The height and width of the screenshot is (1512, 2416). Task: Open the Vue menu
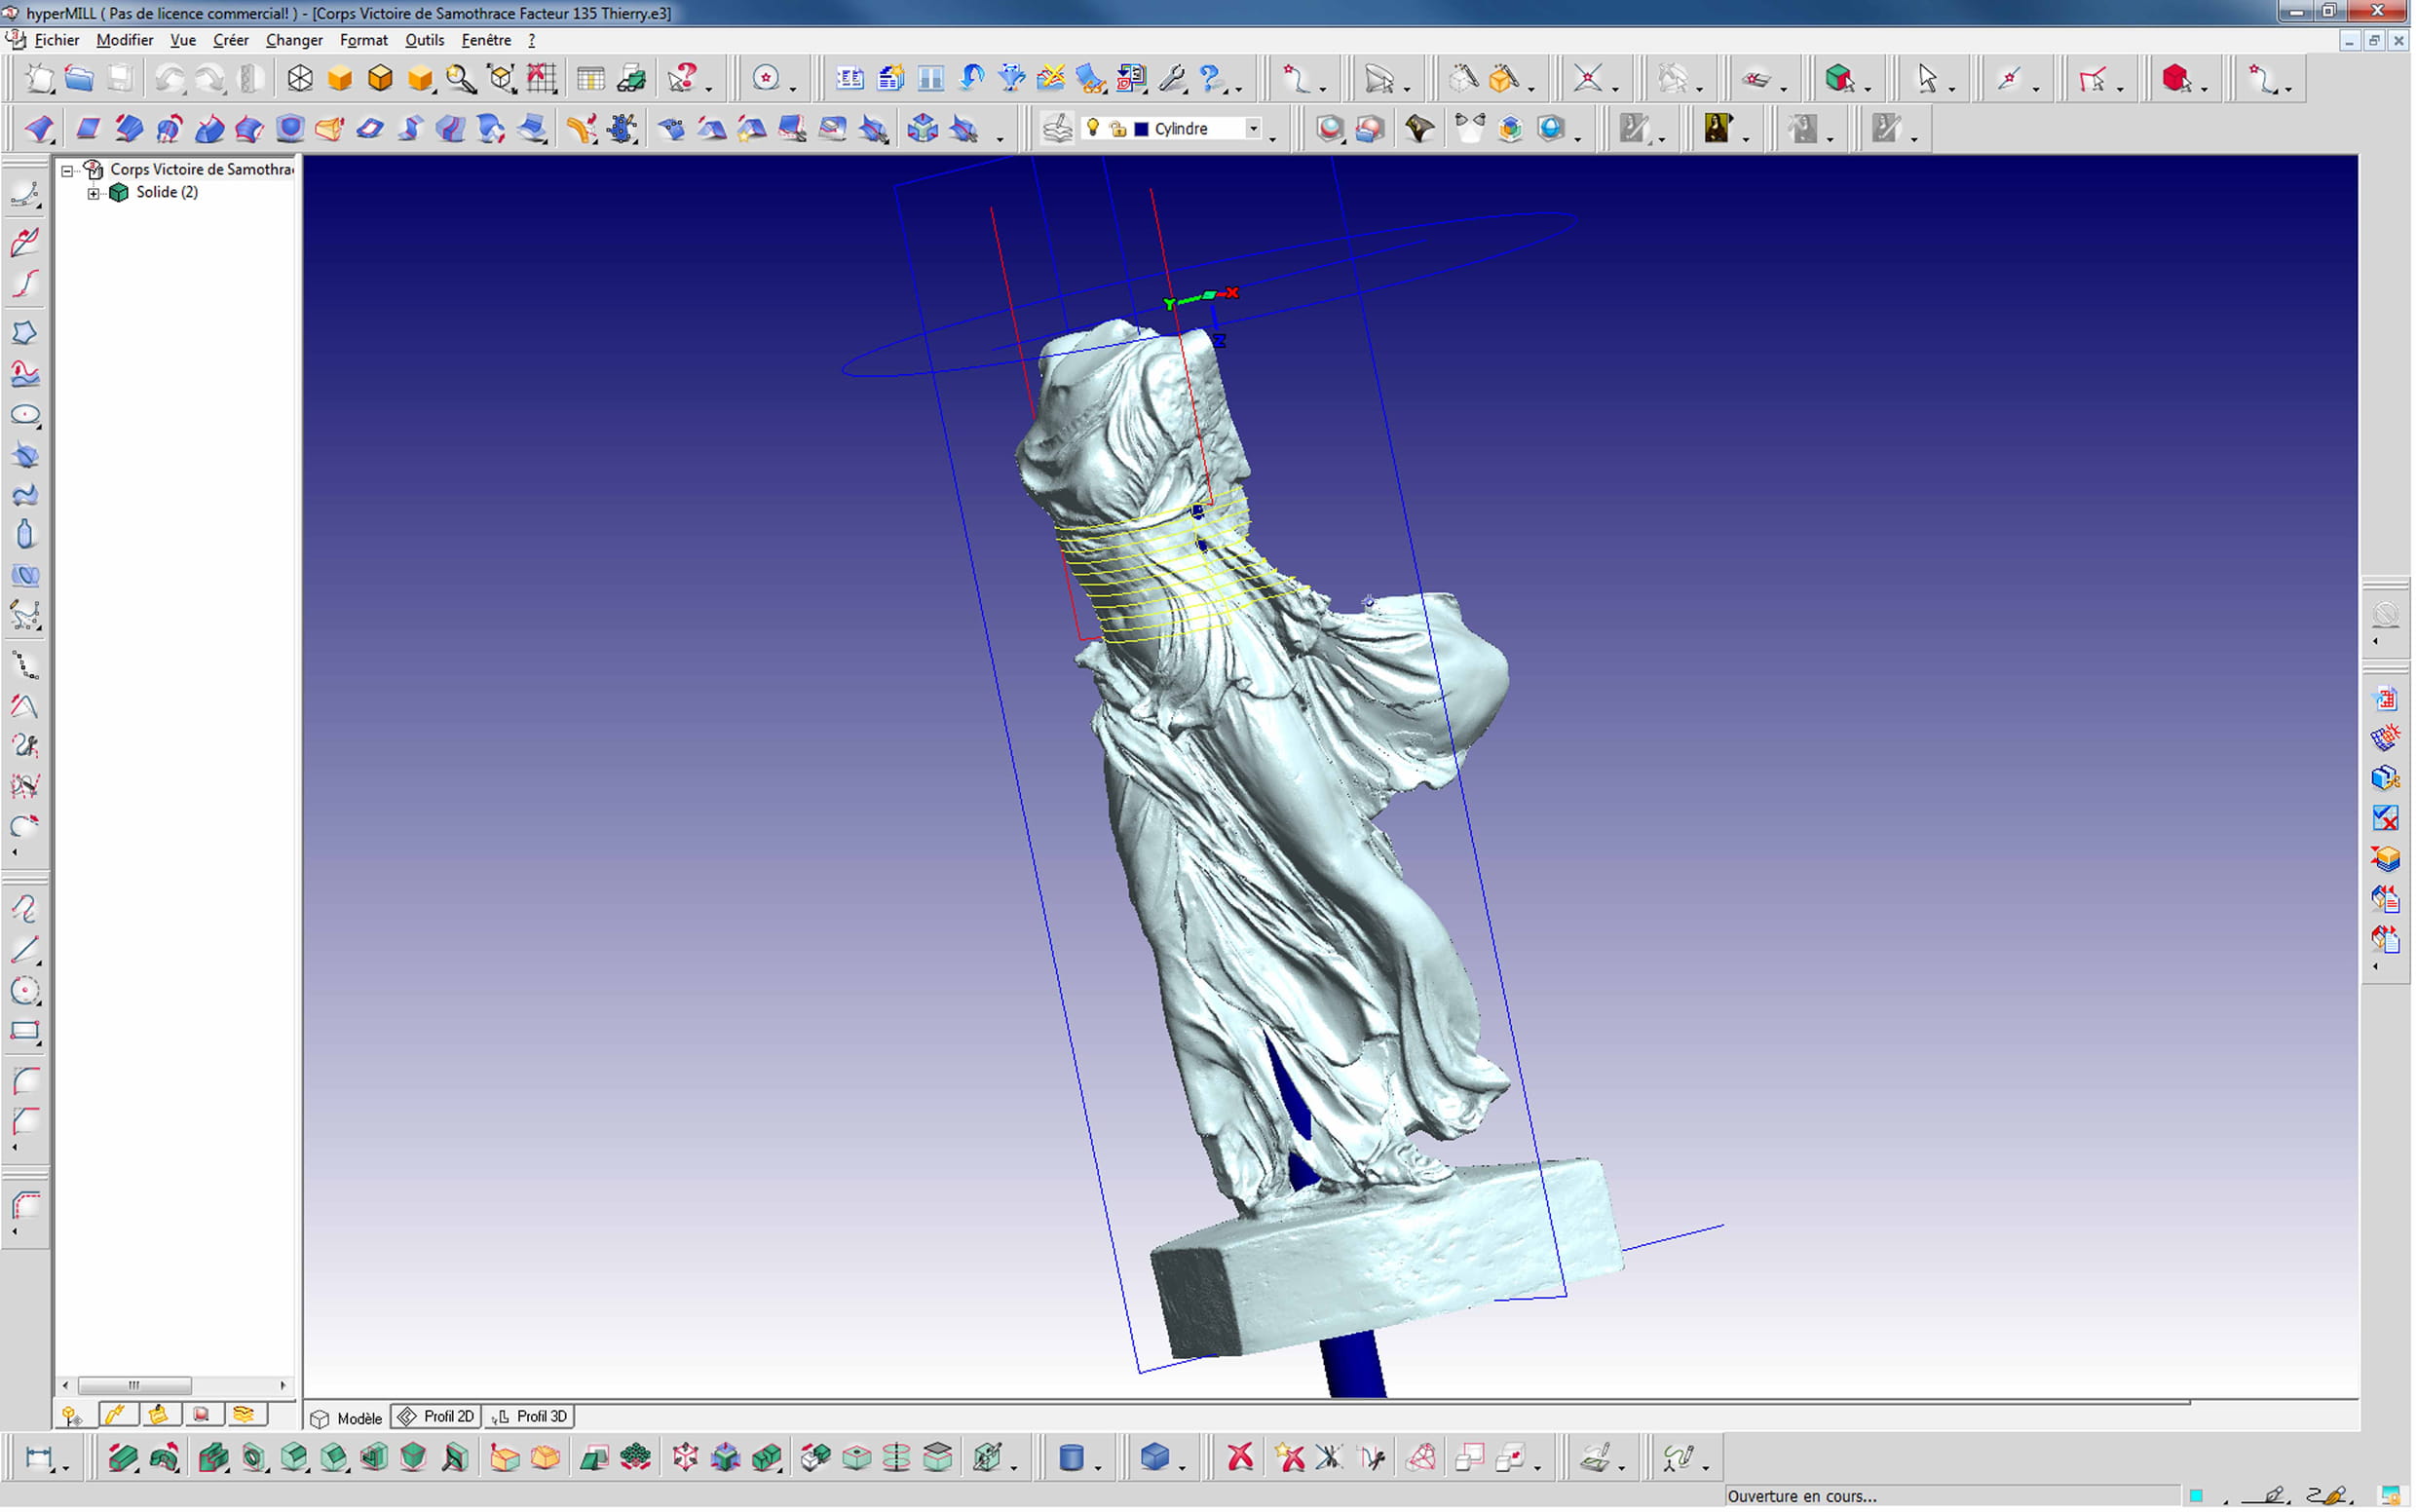click(183, 40)
